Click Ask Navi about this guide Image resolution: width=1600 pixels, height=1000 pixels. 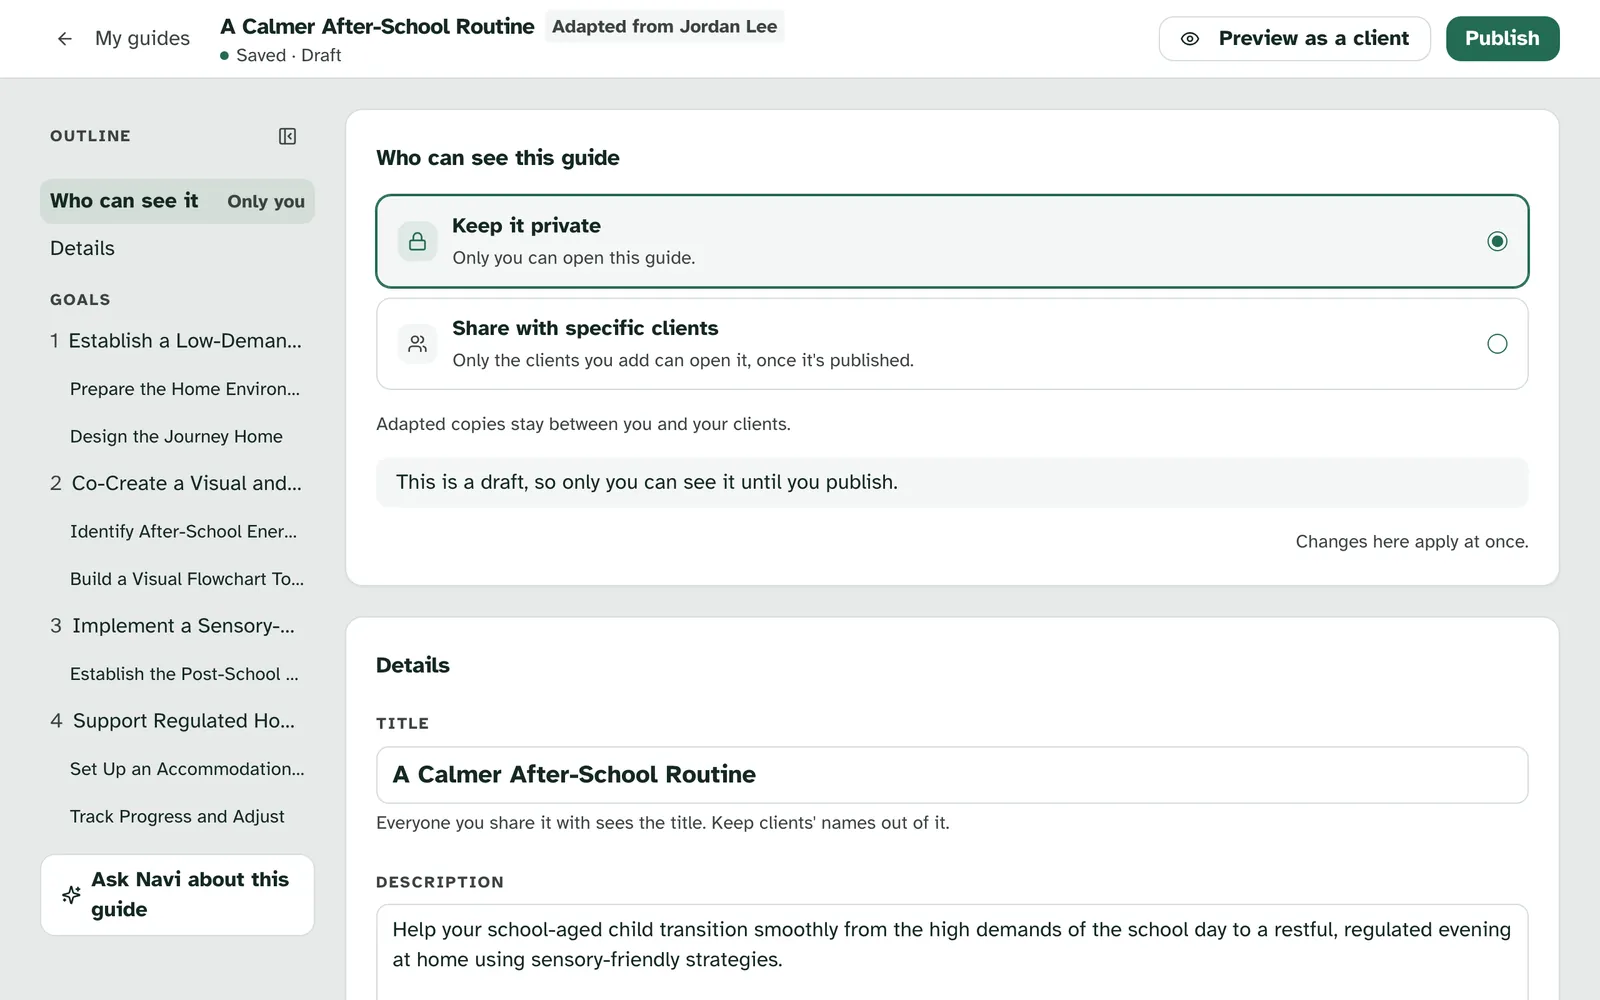177,895
